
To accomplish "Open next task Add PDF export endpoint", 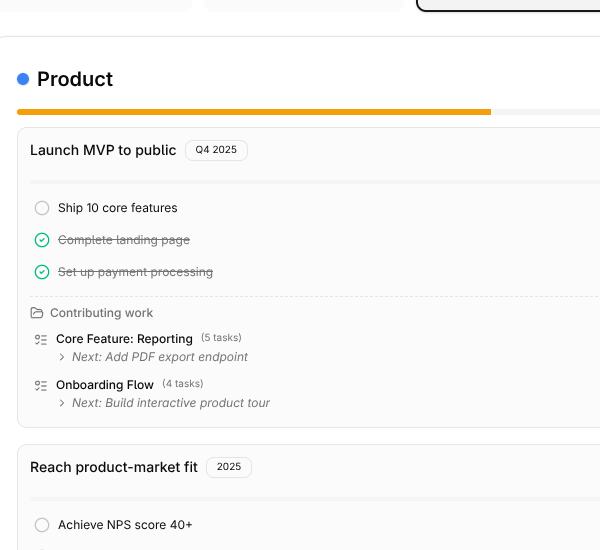I will click(160, 357).
